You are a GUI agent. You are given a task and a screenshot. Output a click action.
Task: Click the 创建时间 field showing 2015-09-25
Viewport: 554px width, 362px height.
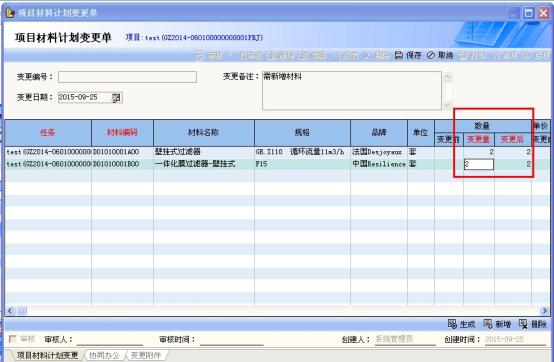tap(515, 339)
